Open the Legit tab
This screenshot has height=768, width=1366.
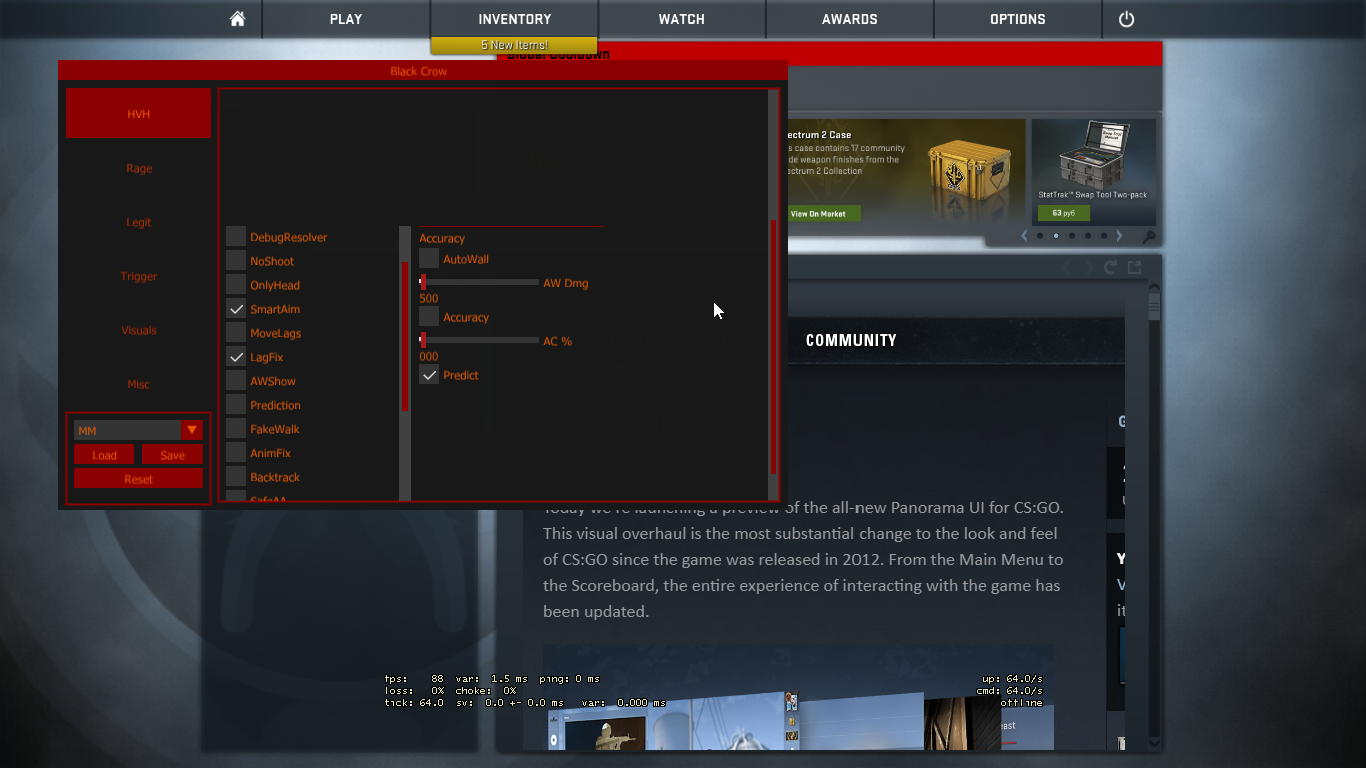139,222
